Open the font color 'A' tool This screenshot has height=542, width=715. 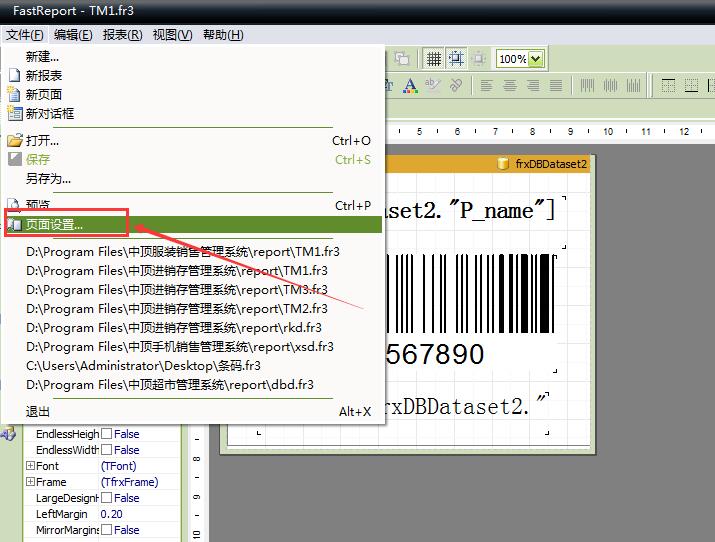coord(410,85)
